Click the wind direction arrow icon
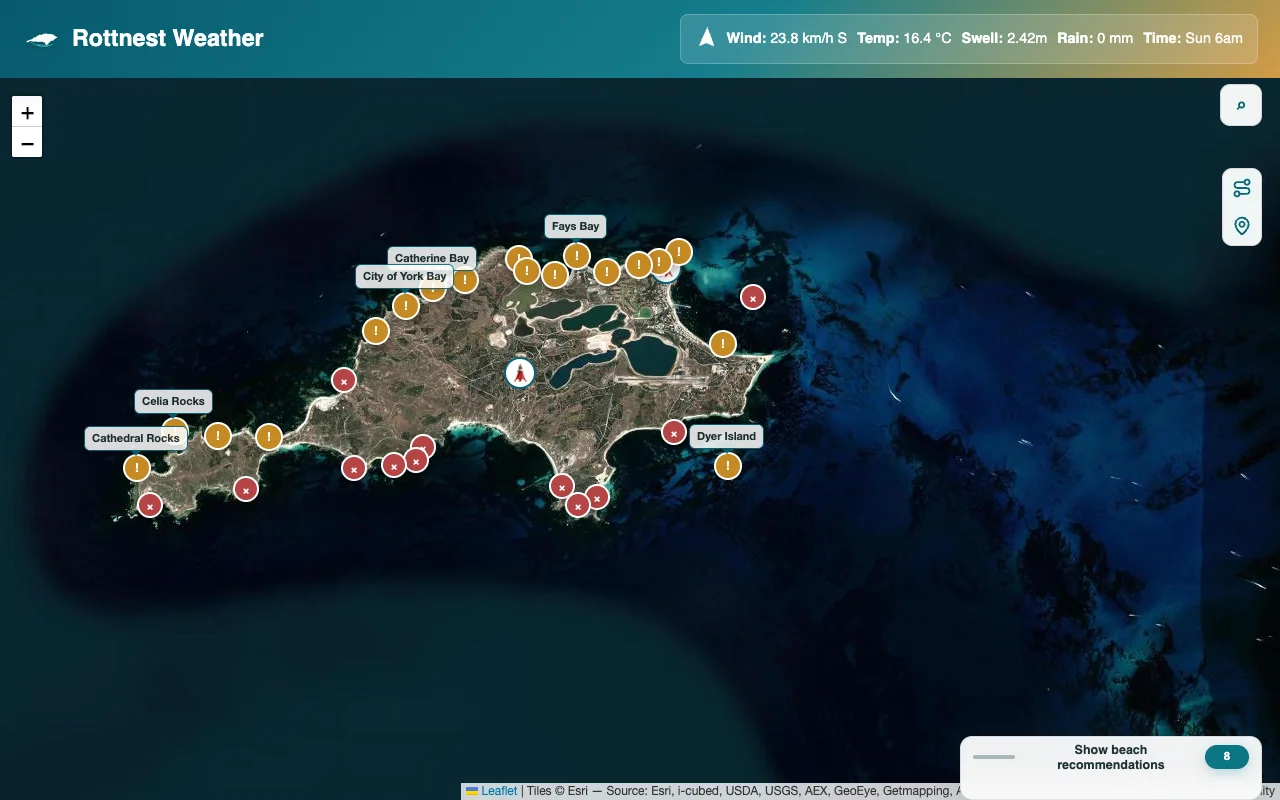This screenshot has width=1280, height=800. 707,38
